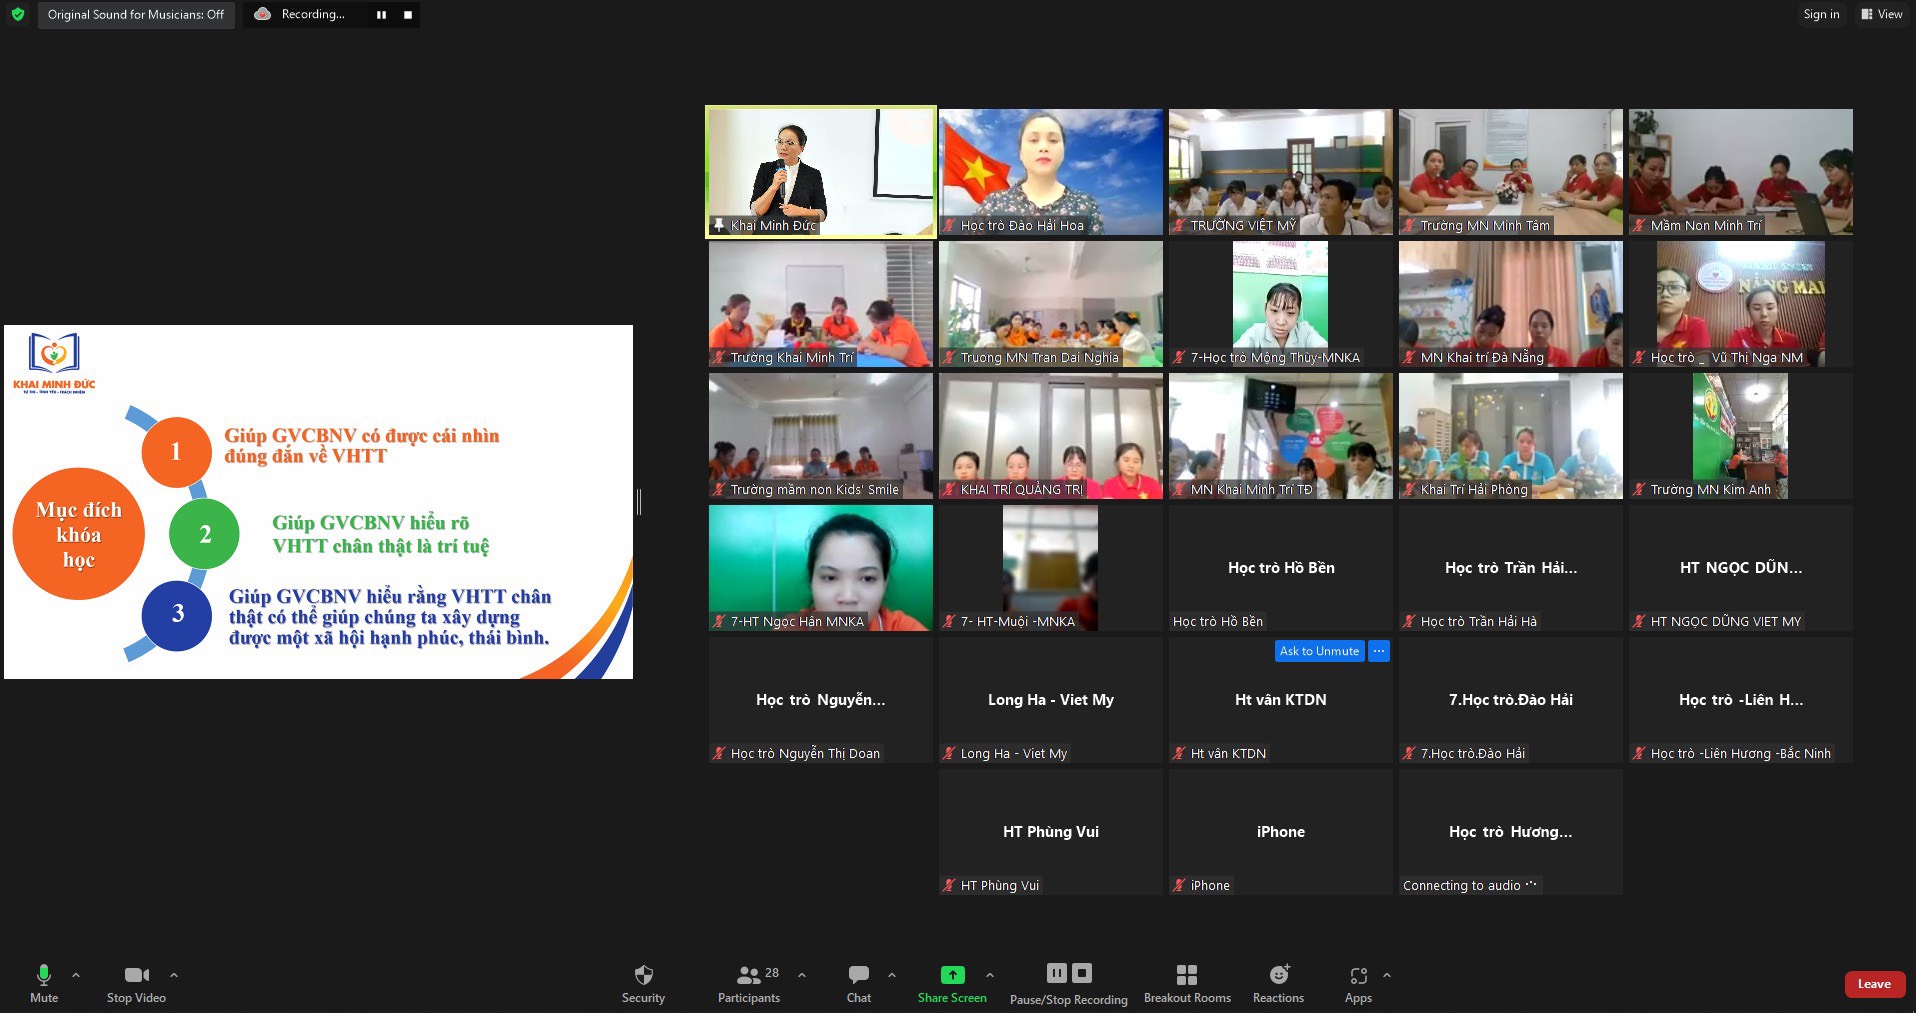The height and width of the screenshot is (1013, 1916).
Task: Mute the microphone
Action: [43, 975]
